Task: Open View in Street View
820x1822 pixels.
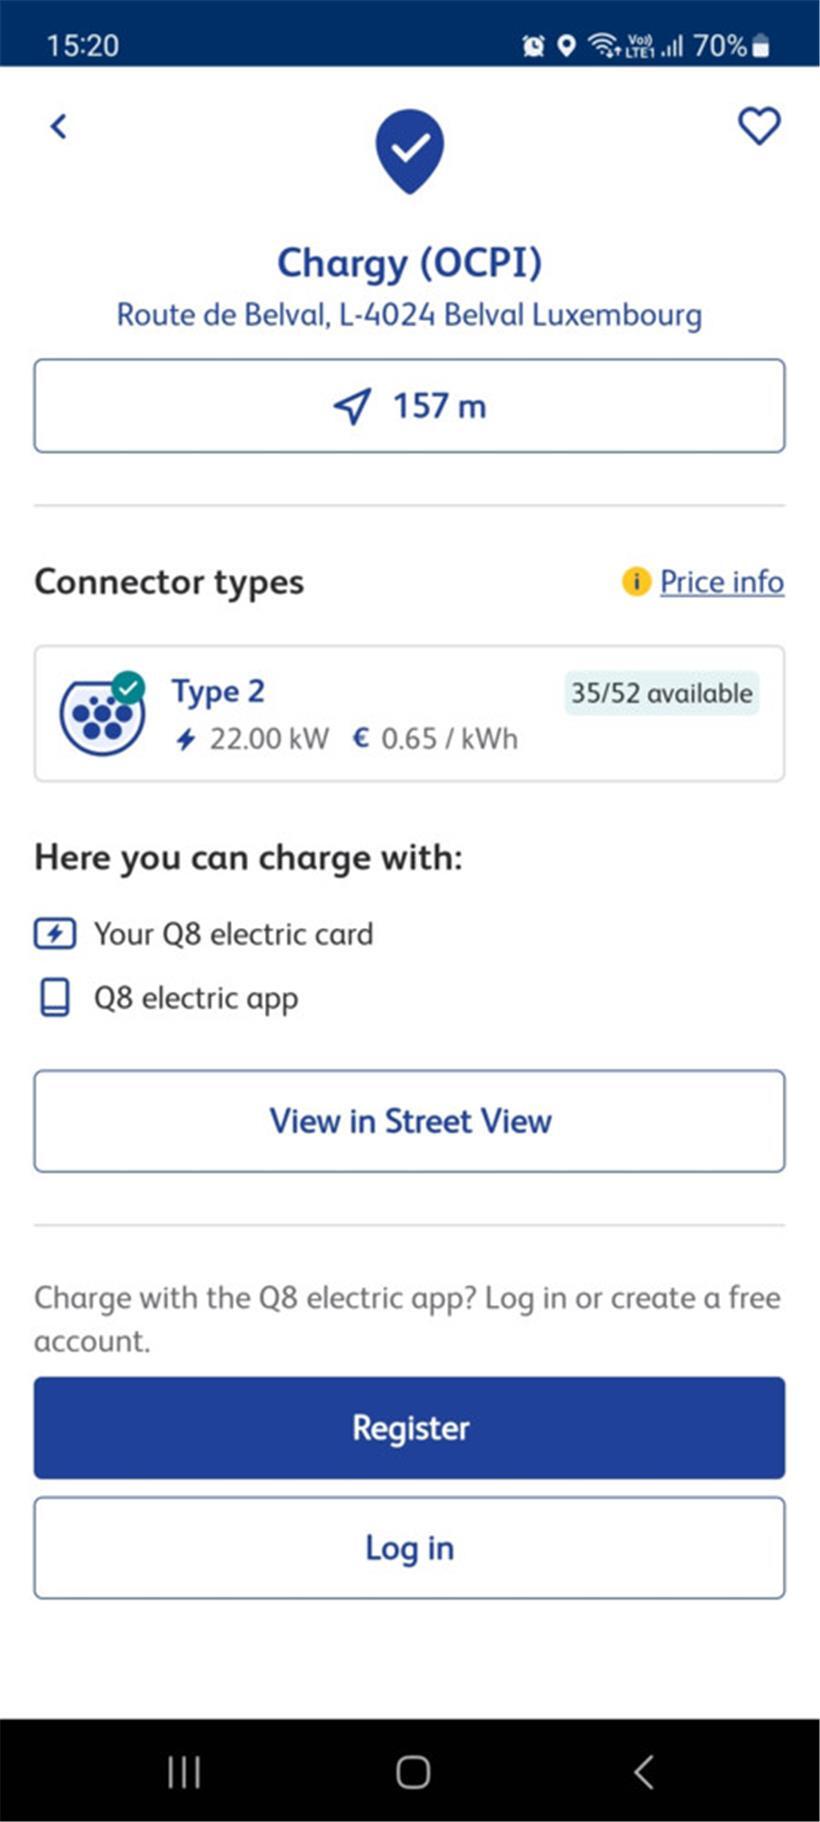Action: [409, 1121]
